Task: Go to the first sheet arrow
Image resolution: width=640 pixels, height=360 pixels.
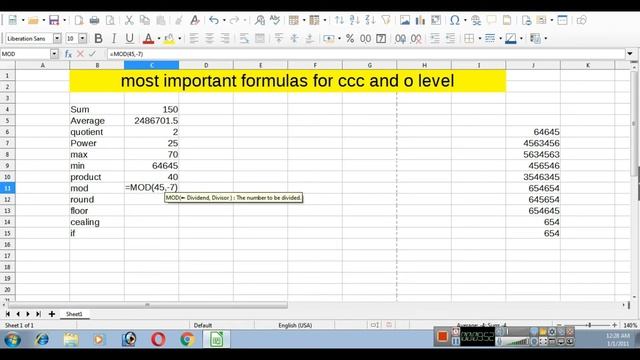Action: click(x=7, y=314)
